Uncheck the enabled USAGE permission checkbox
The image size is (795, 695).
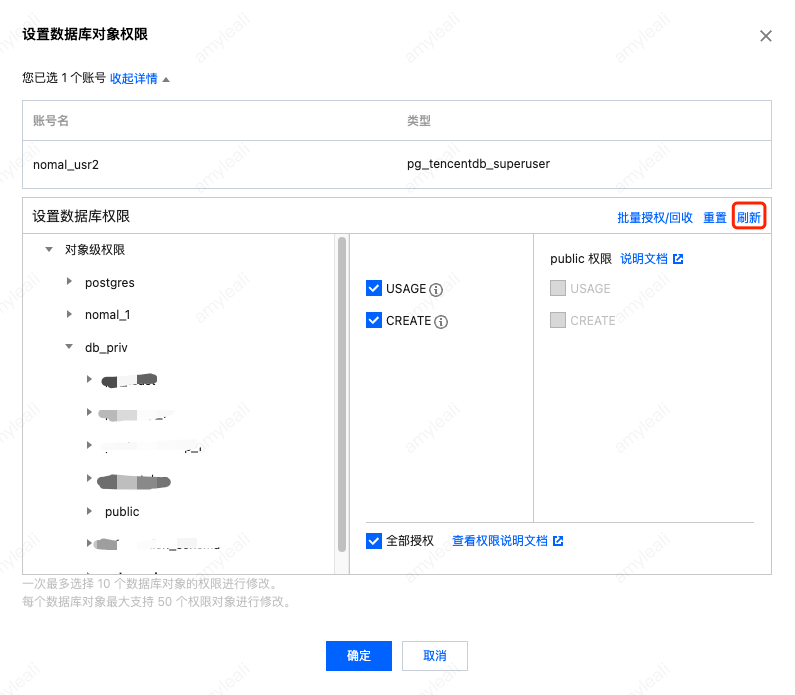point(374,288)
